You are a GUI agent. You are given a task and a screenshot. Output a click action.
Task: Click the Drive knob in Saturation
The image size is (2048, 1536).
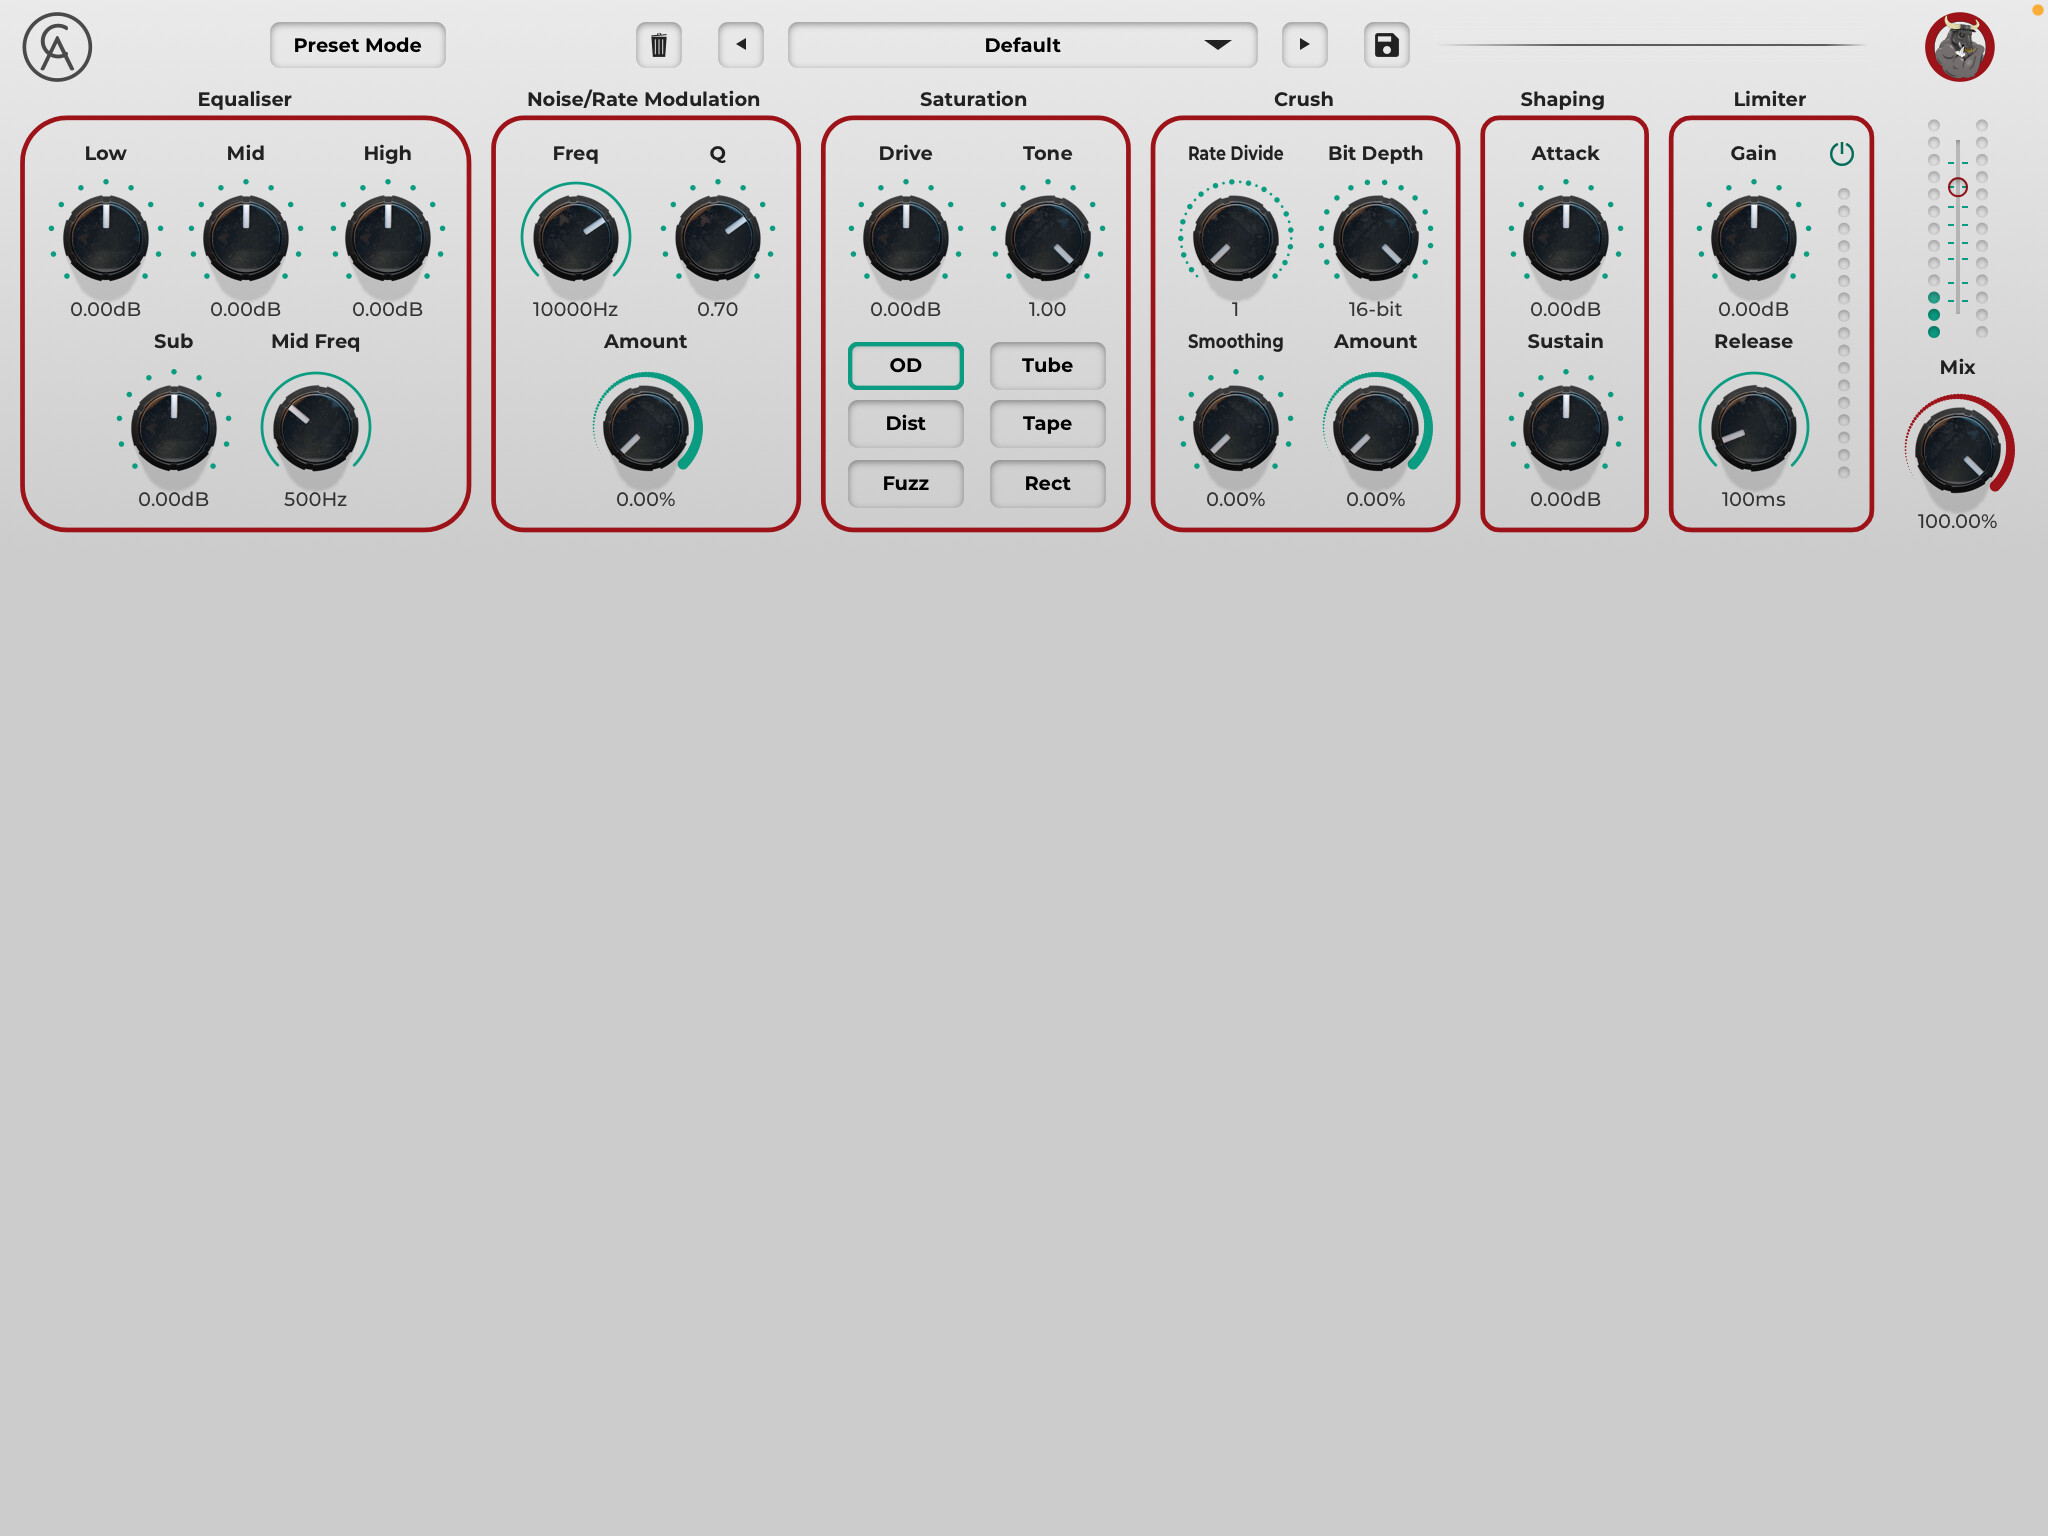pos(905,238)
